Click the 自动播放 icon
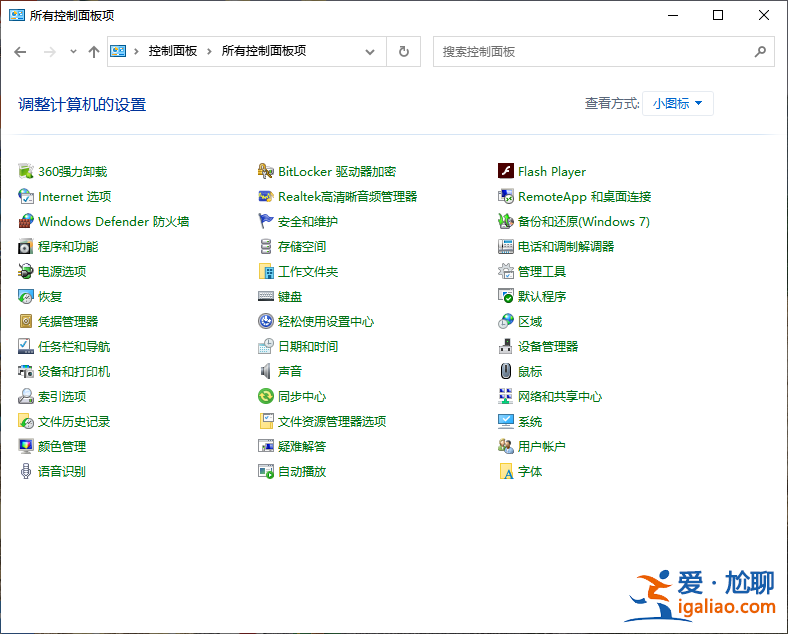788x634 pixels. 265,471
